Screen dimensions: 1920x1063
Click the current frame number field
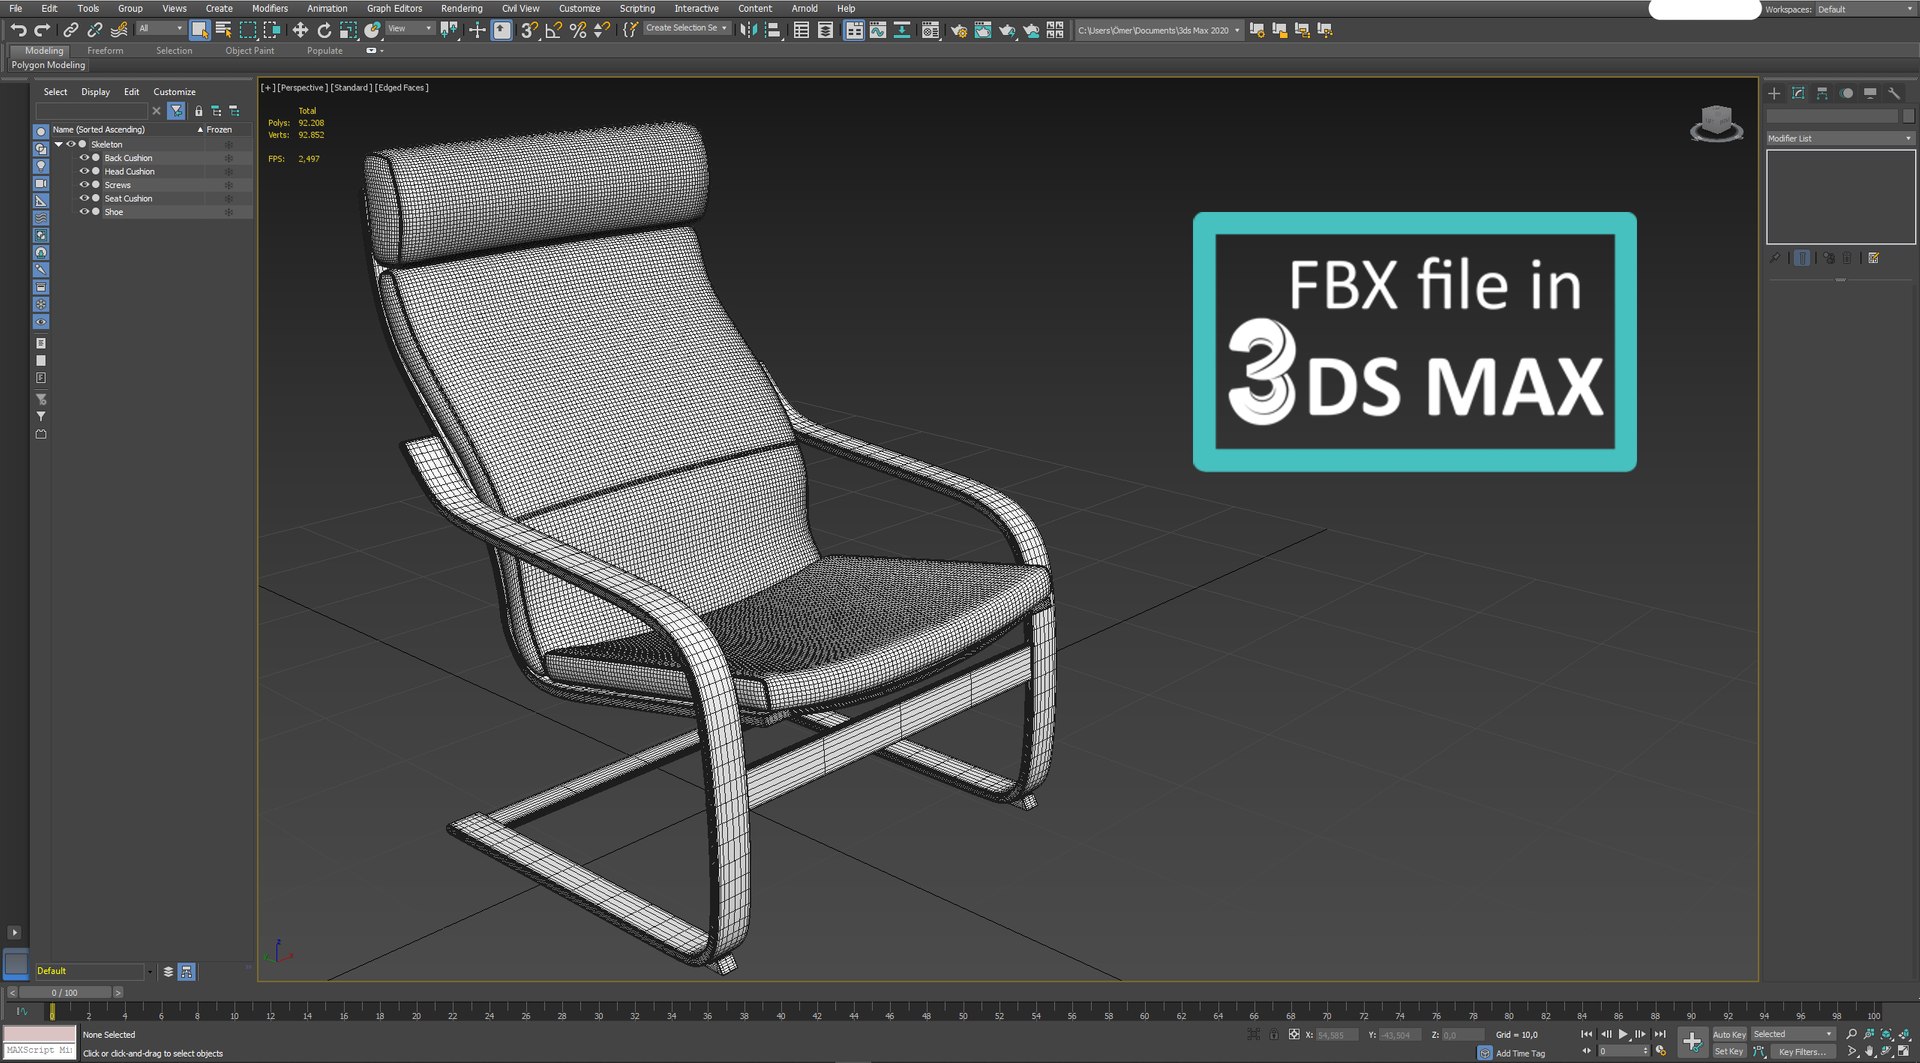pos(1619,1051)
